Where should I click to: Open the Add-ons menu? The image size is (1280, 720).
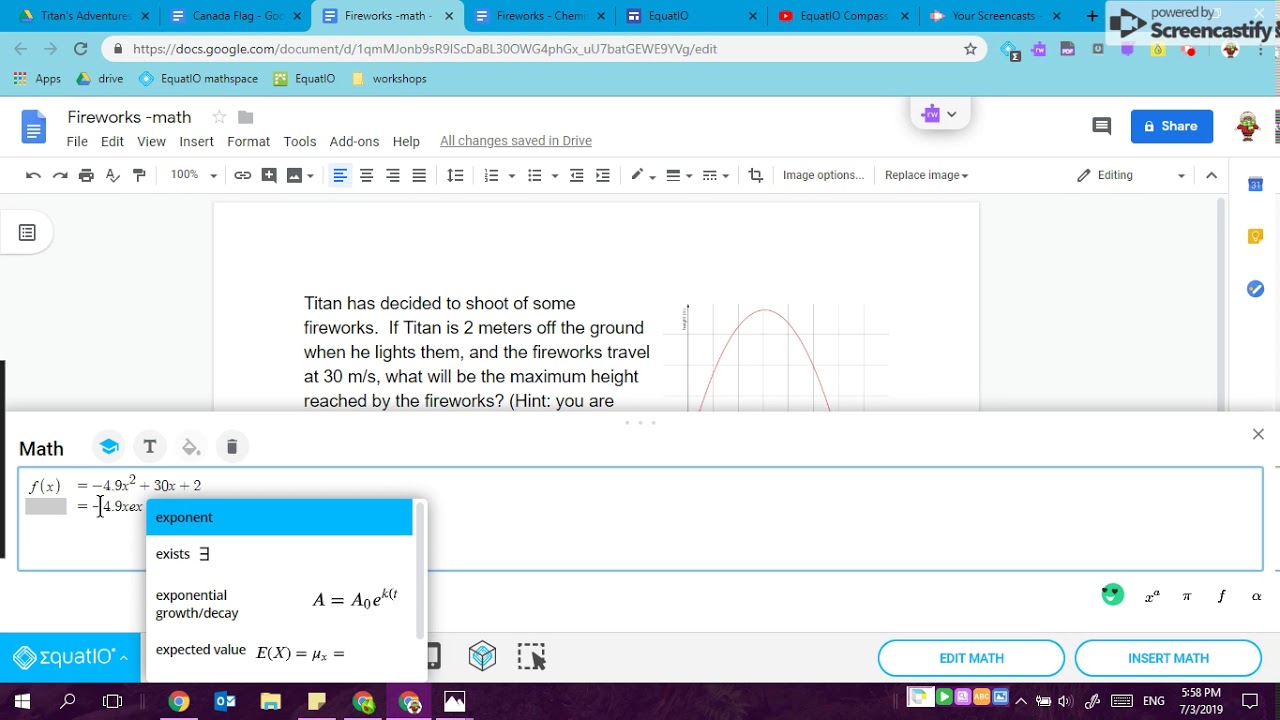coord(354,141)
